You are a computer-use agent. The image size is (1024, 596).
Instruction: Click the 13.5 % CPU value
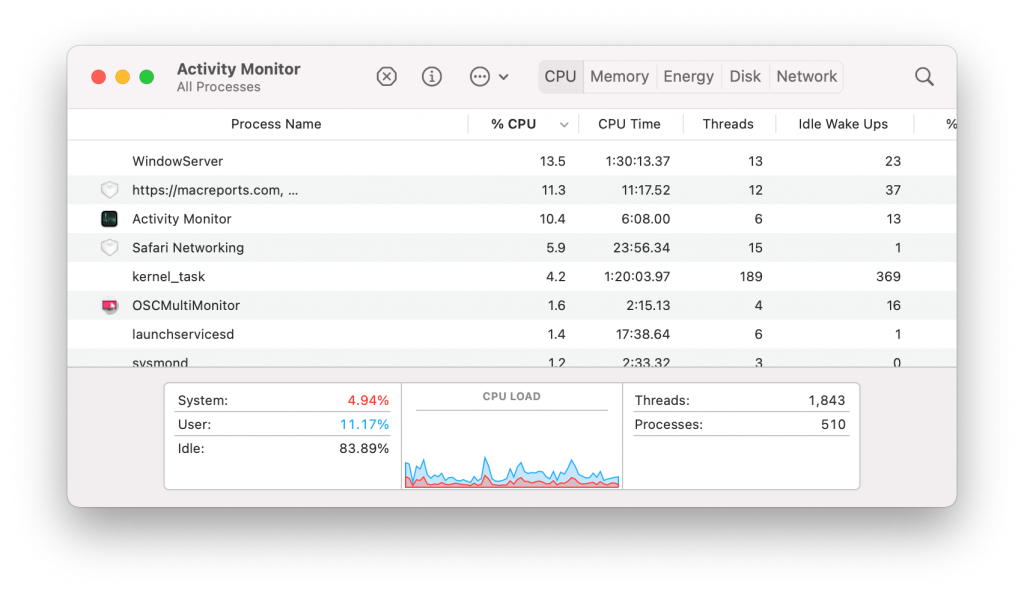552,161
